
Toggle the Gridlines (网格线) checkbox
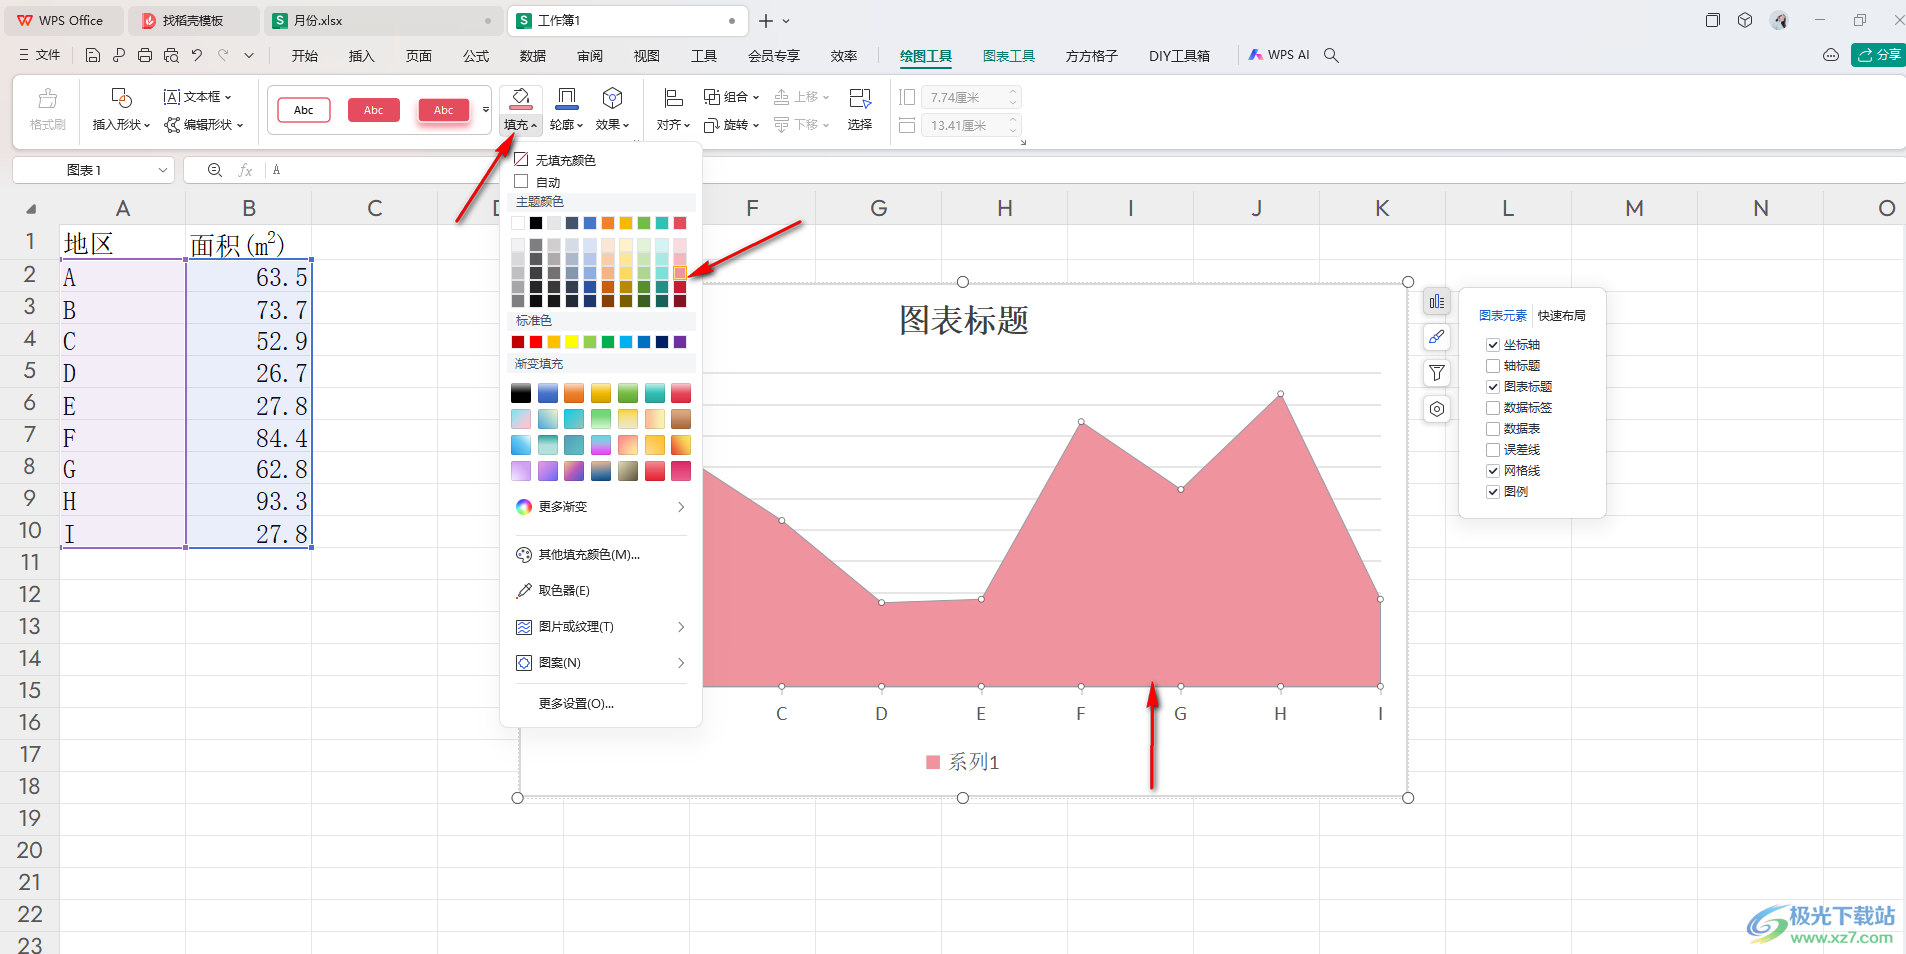[1493, 471]
